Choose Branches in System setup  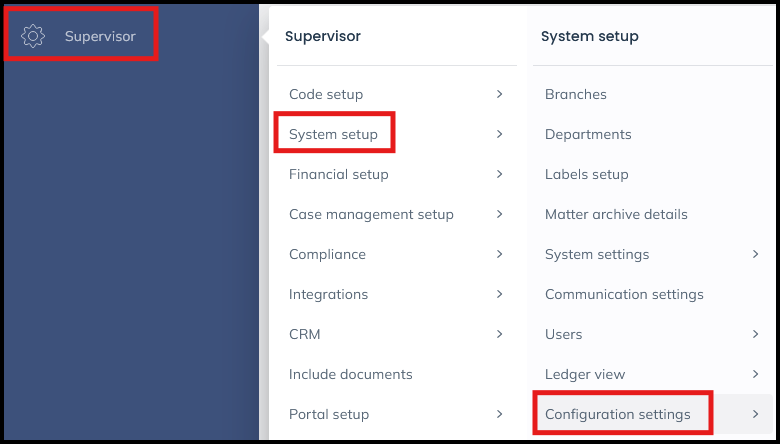click(x=575, y=94)
